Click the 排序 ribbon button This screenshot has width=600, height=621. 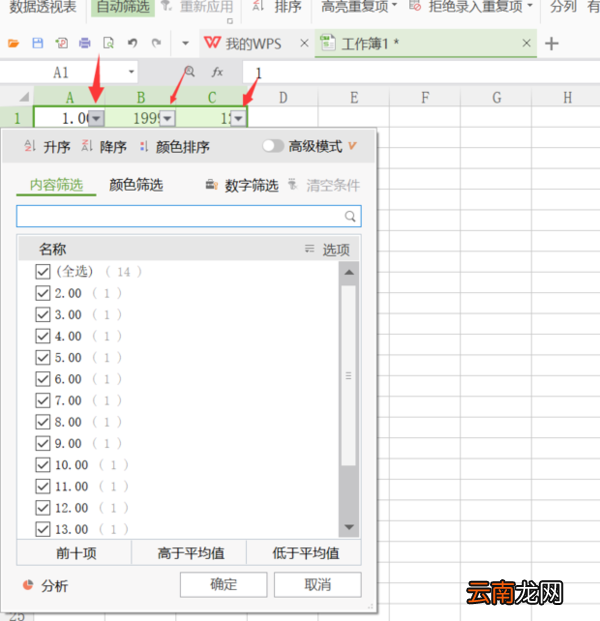pyautogui.click(x=277, y=7)
